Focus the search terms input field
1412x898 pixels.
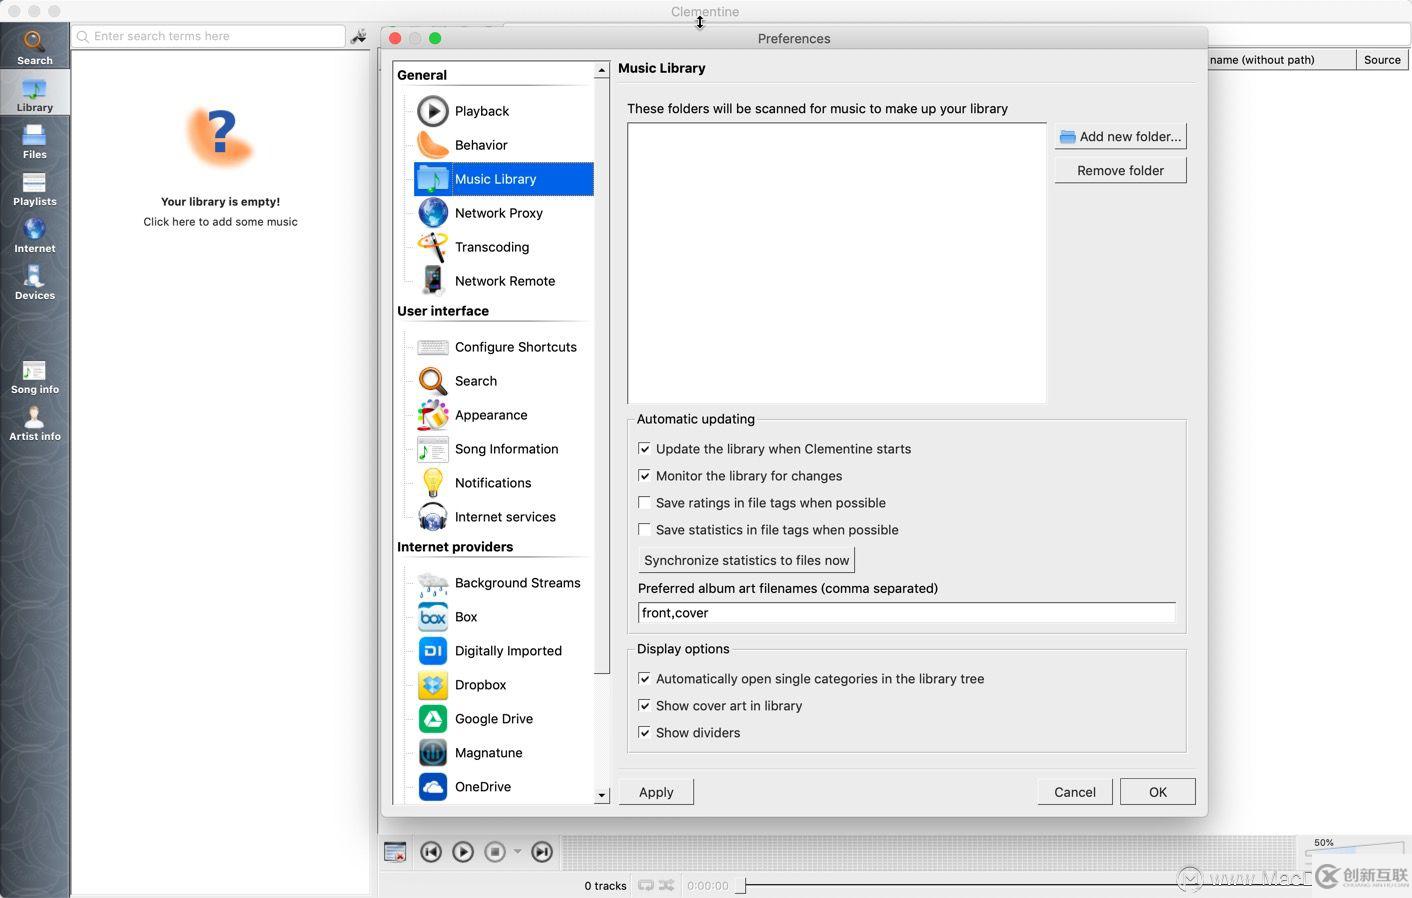coord(209,36)
